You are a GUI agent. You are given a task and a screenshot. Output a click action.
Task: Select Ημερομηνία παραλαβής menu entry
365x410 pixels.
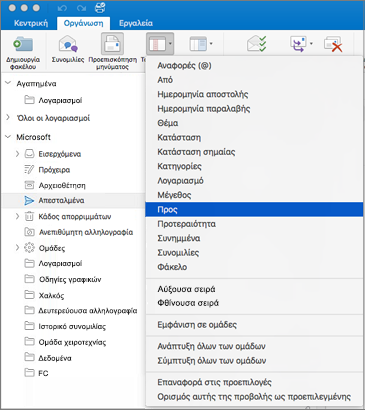(x=254, y=108)
